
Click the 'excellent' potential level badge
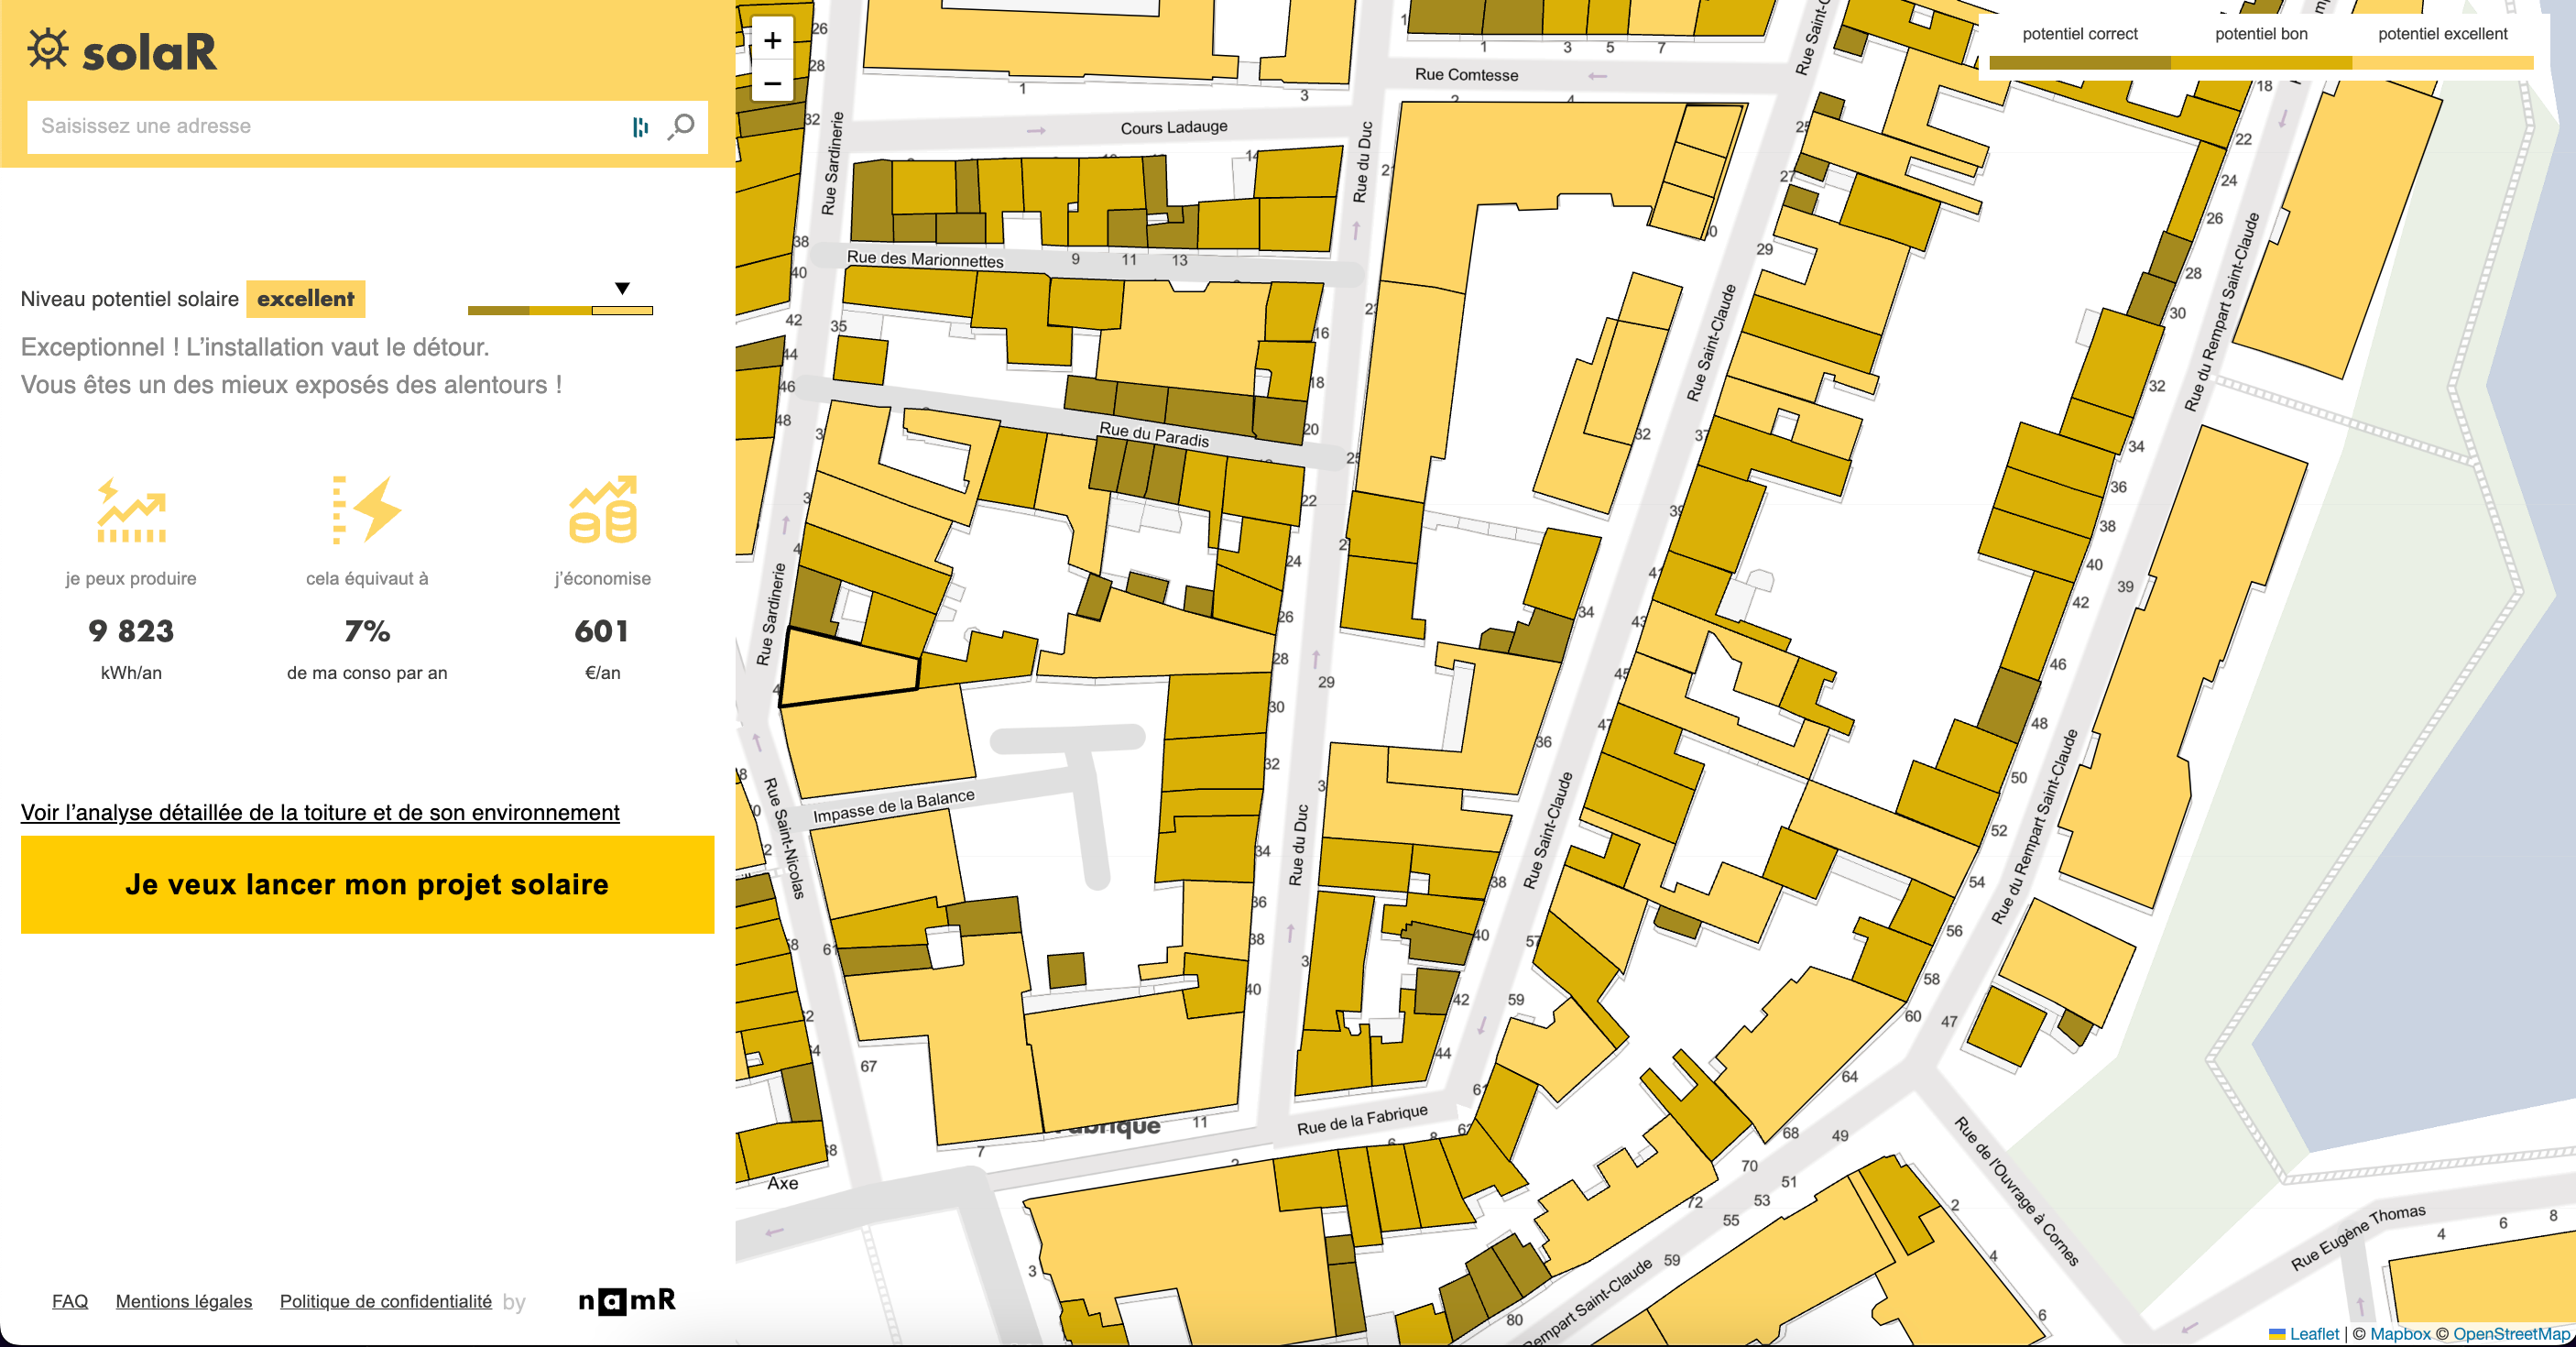(x=305, y=299)
